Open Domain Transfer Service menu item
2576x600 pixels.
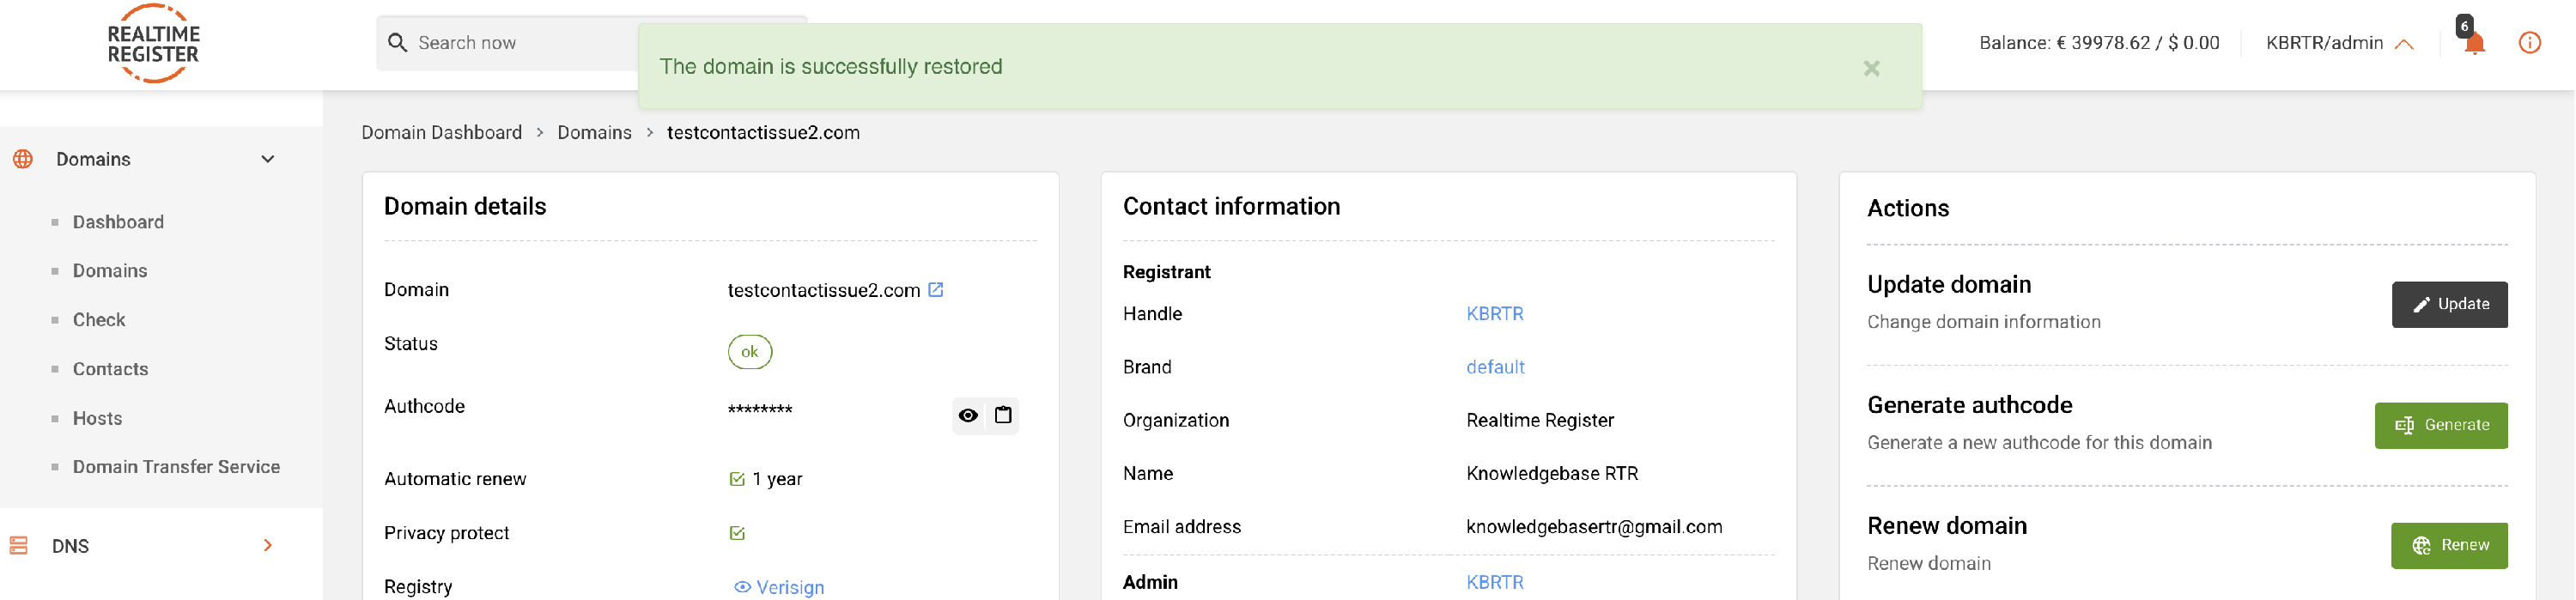[176, 467]
